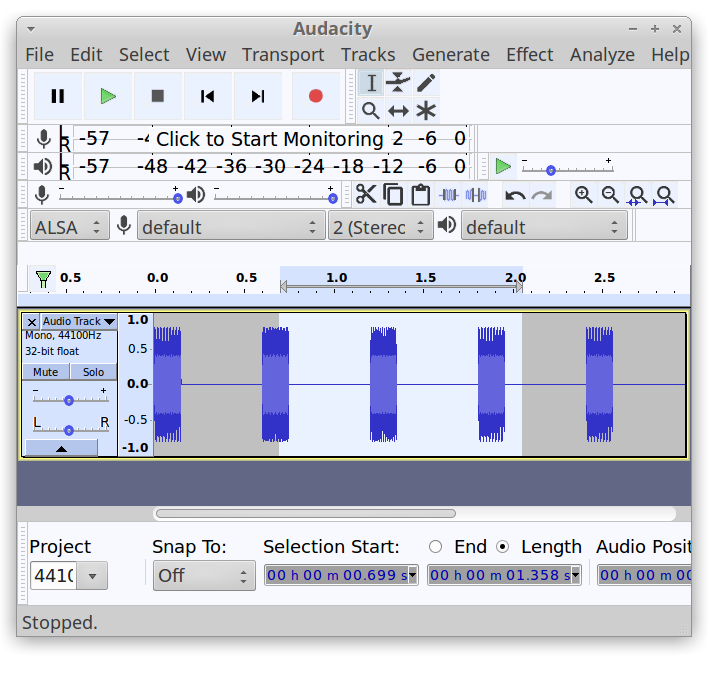Skip to Start of the track
710x678 pixels.
pos(208,96)
